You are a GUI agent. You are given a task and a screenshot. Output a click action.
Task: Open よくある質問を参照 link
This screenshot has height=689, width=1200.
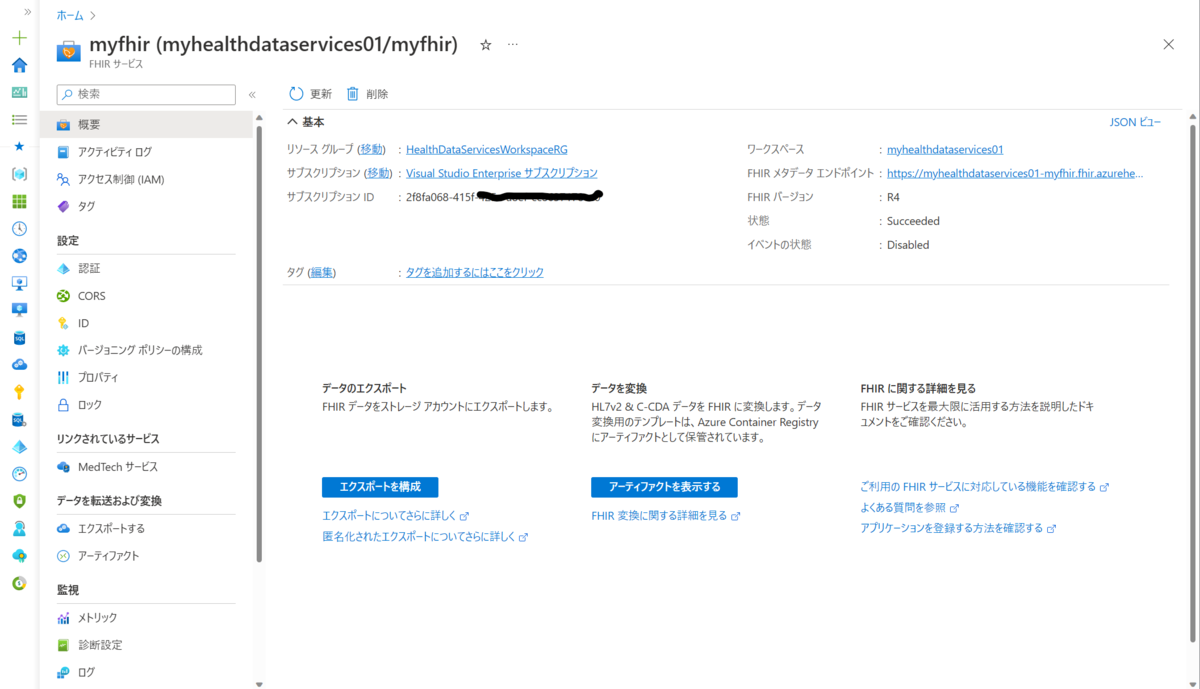pos(909,508)
